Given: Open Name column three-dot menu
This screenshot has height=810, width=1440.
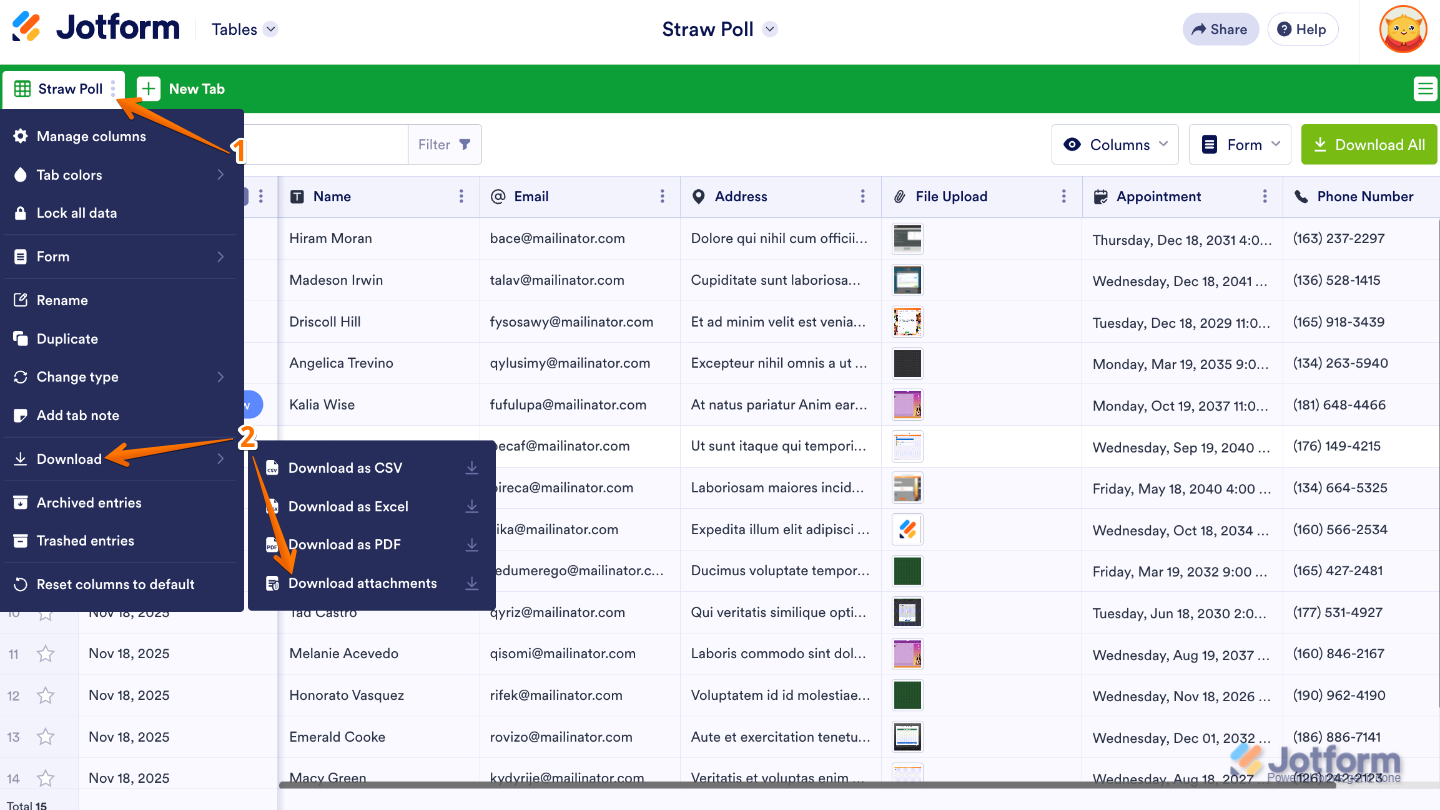Looking at the screenshot, I should (x=461, y=197).
